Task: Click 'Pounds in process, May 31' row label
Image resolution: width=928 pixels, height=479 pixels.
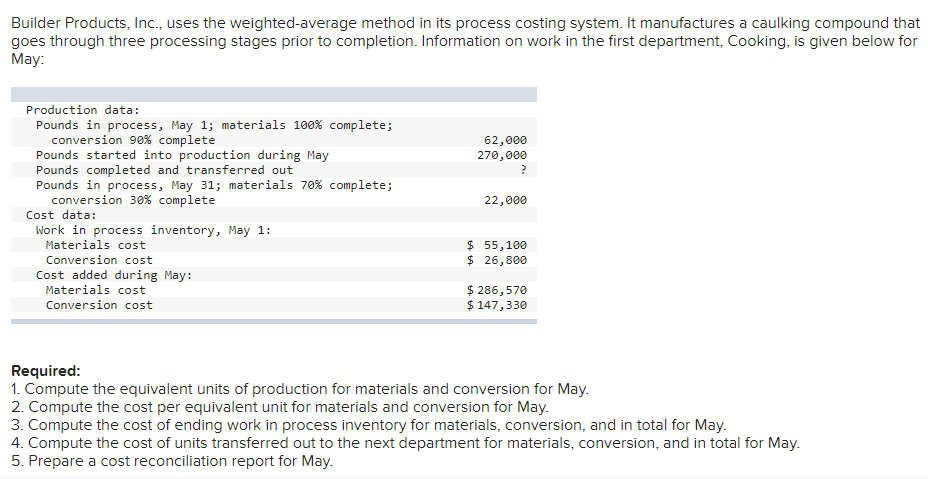Action: tap(214, 185)
